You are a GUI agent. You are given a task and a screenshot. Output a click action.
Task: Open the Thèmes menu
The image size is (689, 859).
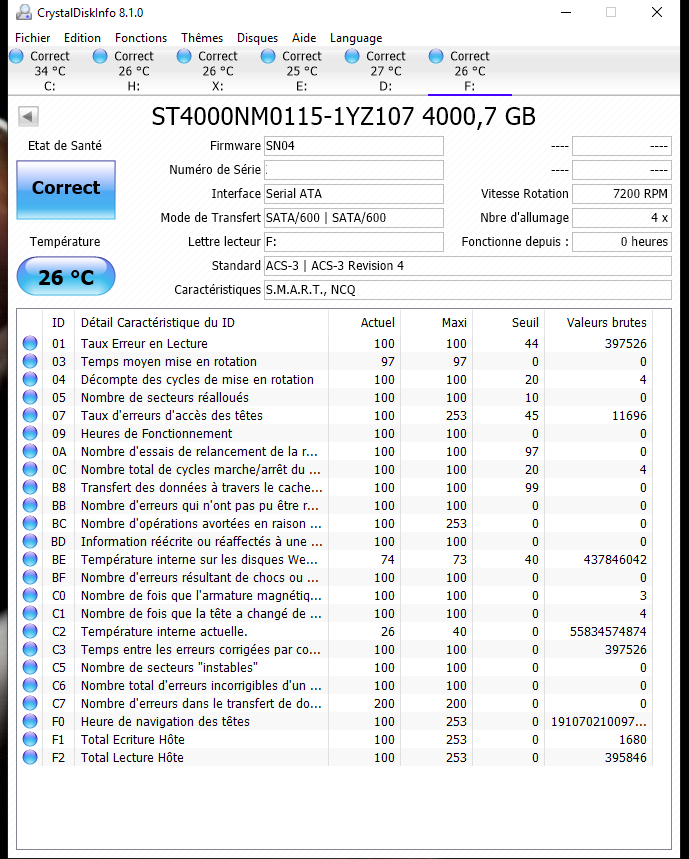tap(202, 38)
